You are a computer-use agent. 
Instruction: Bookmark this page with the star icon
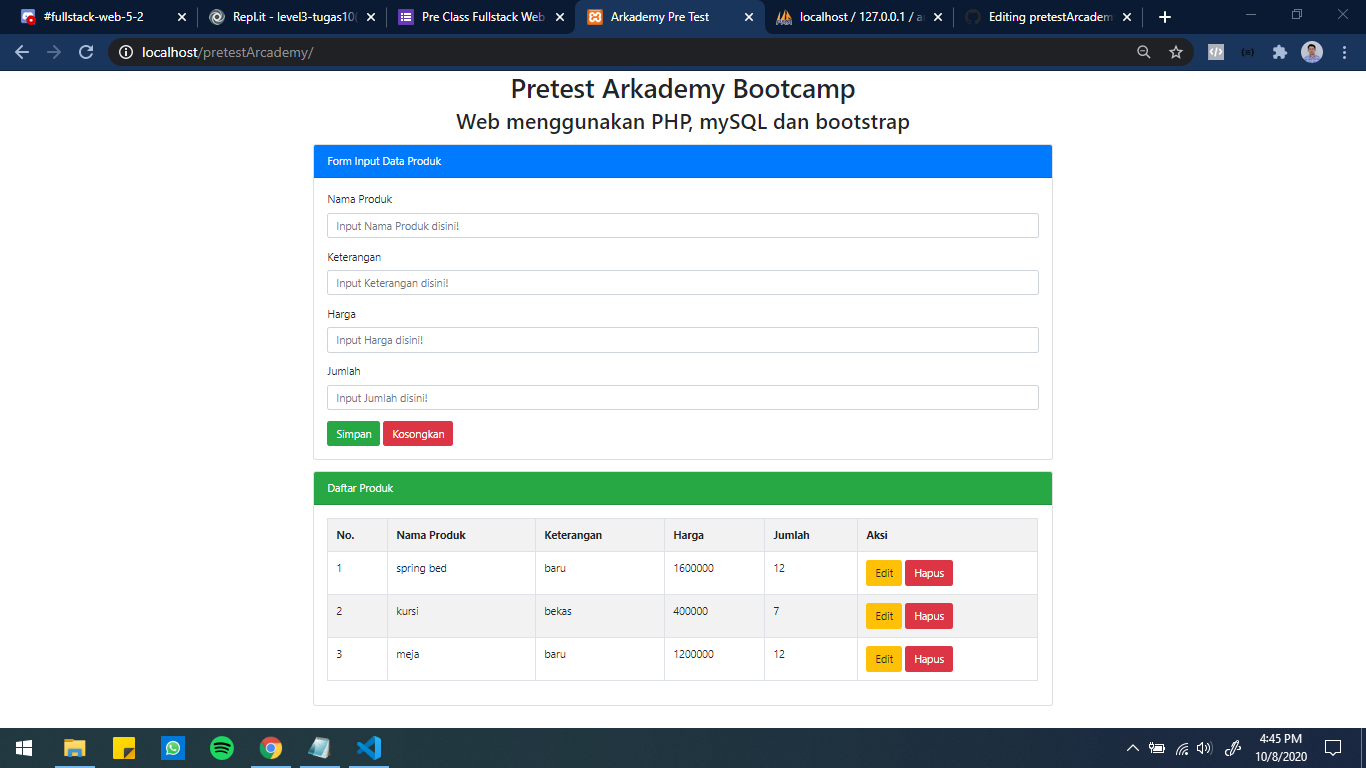1176,52
